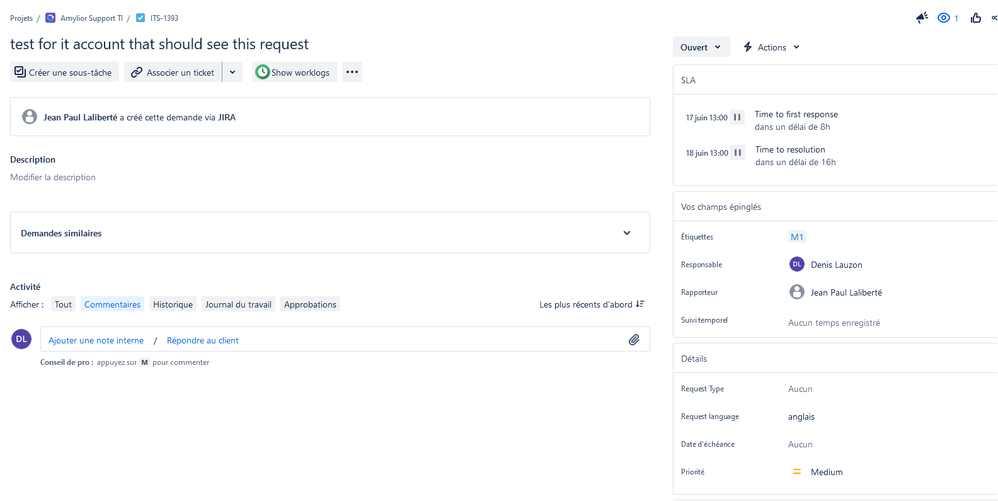Viewport: 998px width, 501px height.
Task: Click pause icon for Time to resolution
Action: pos(737,152)
